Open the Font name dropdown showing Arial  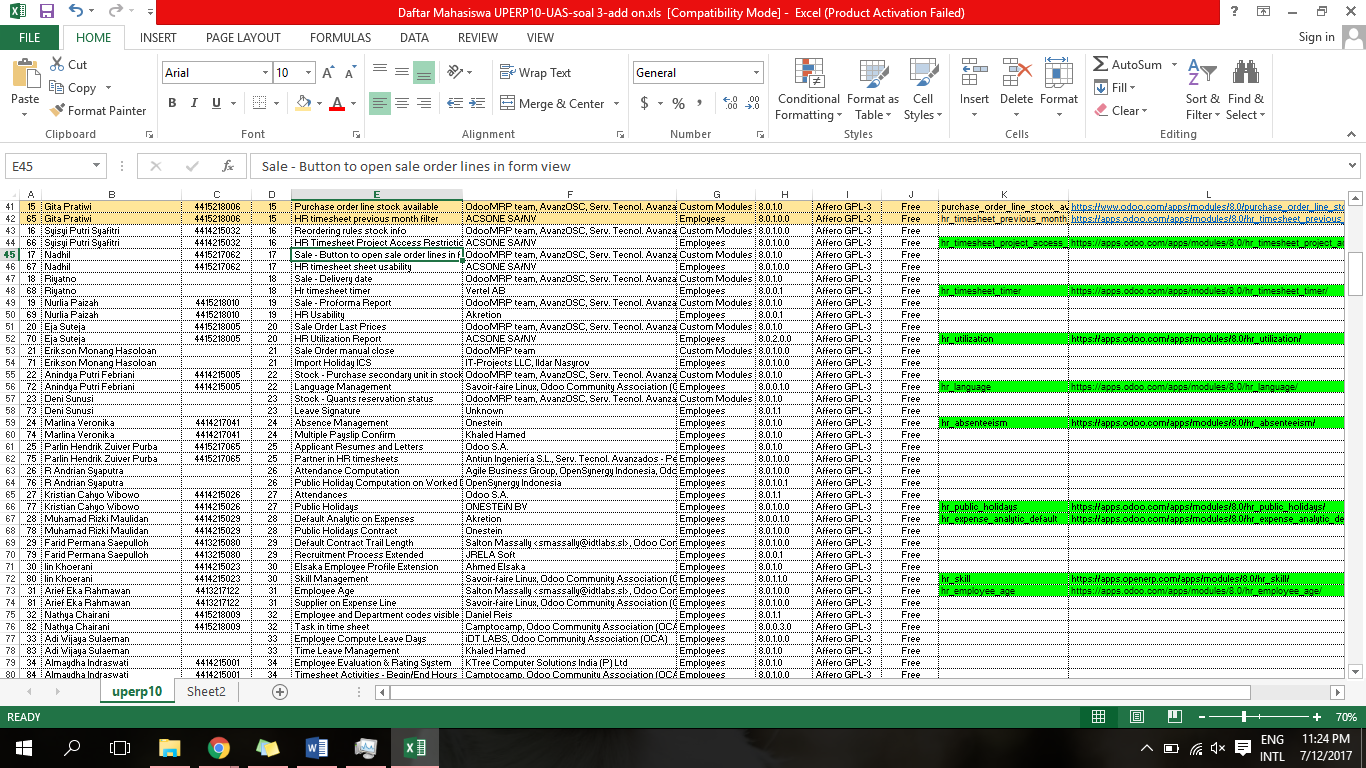point(265,73)
